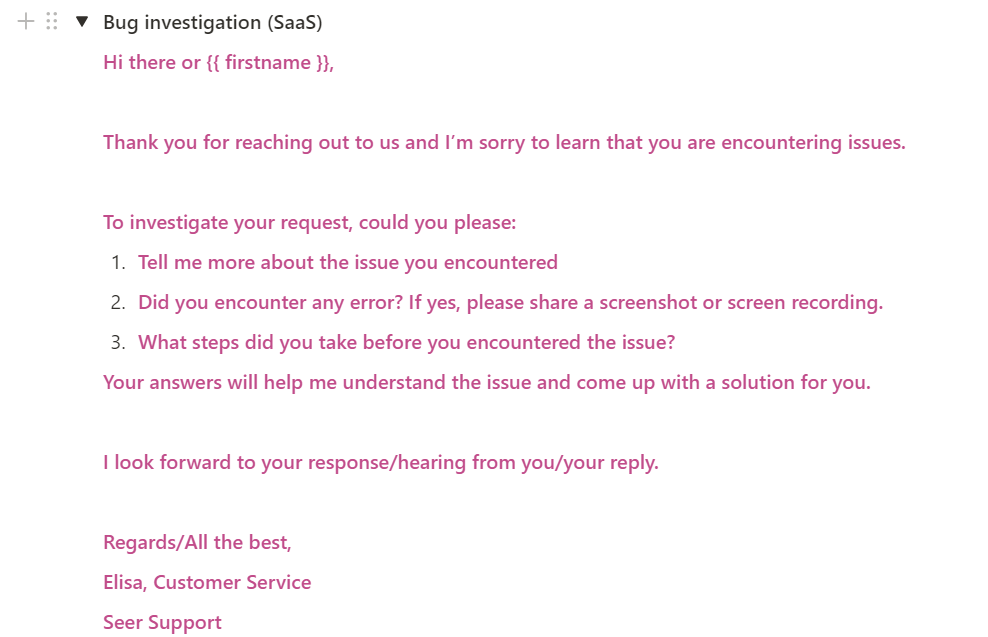988x637 pixels.
Task: Click the '{{ firstname }}' placeholder text
Action: click(x=268, y=62)
